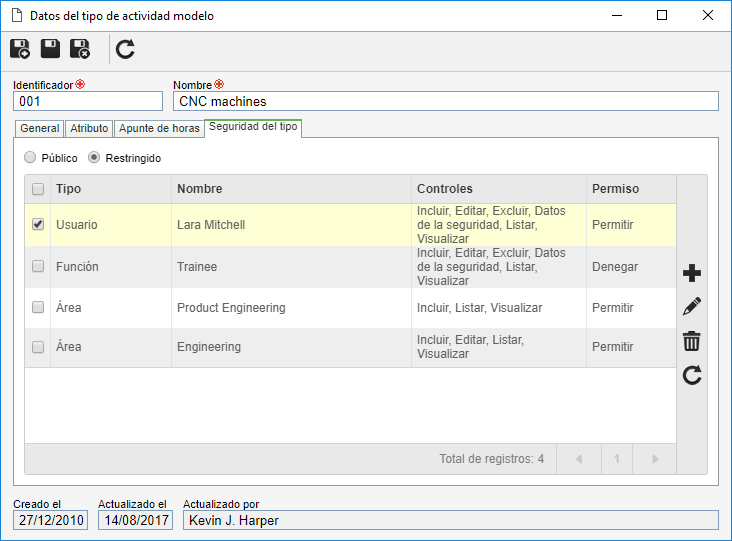The height and width of the screenshot is (541, 732).
Task: Check the Trainee row checkbox
Action: 38,267
